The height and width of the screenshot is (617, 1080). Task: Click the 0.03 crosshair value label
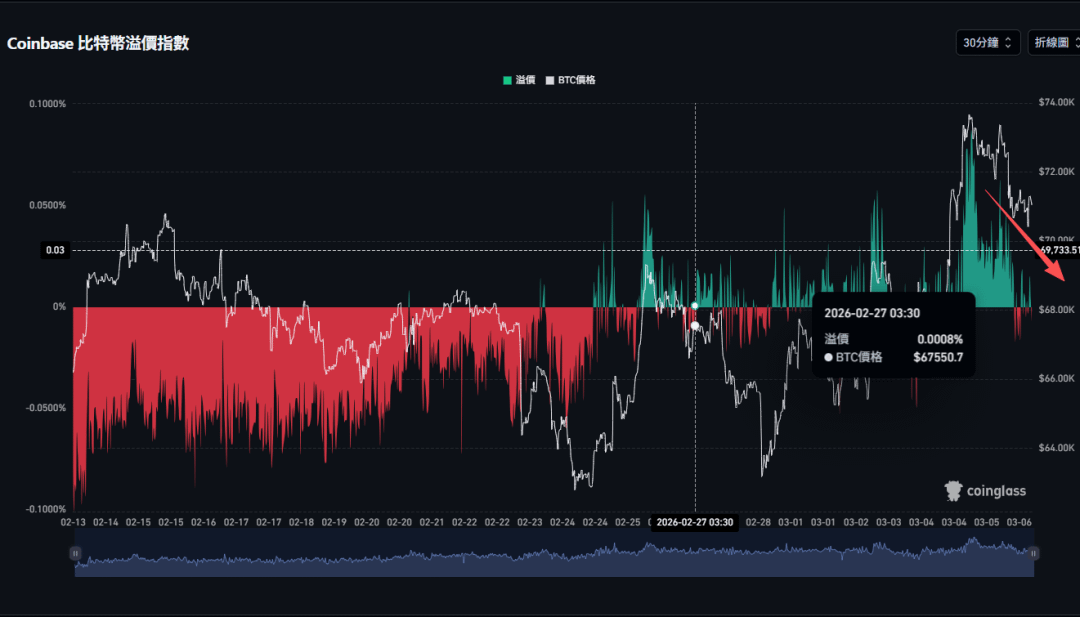coord(55,250)
